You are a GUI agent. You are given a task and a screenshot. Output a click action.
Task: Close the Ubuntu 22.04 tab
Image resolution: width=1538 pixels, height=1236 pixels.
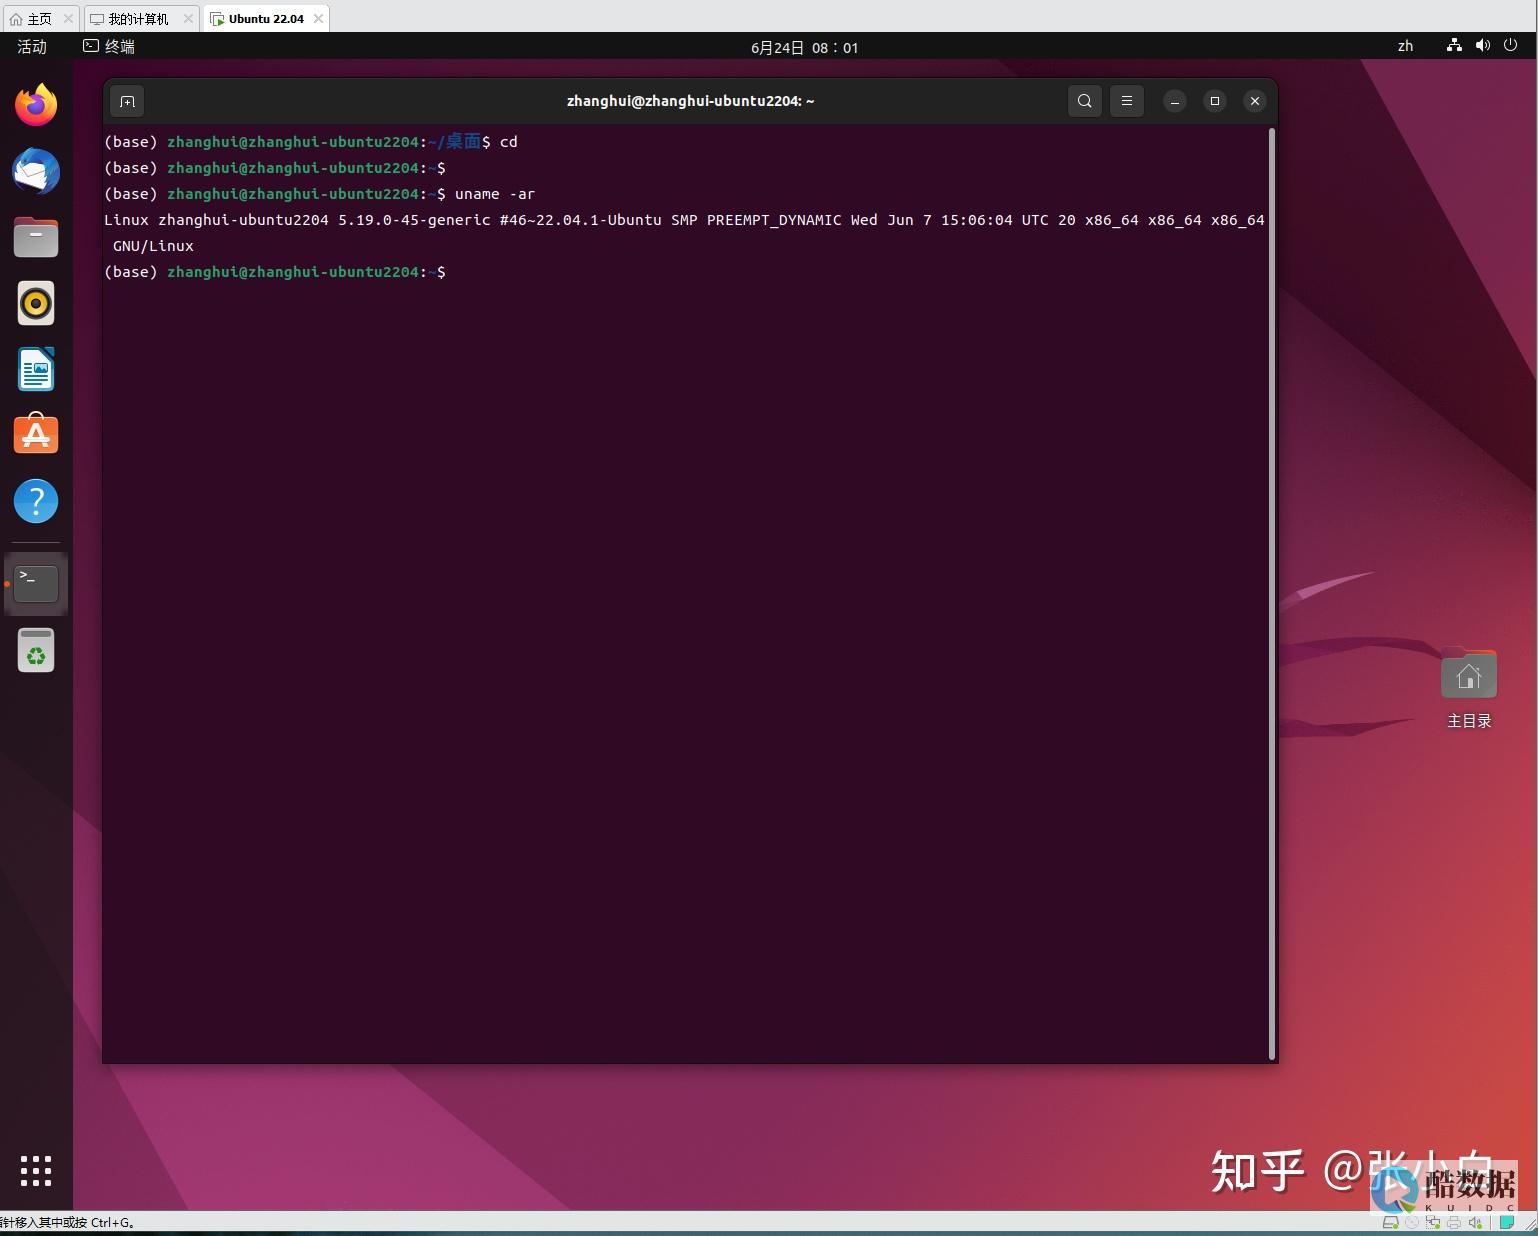[x=318, y=19]
